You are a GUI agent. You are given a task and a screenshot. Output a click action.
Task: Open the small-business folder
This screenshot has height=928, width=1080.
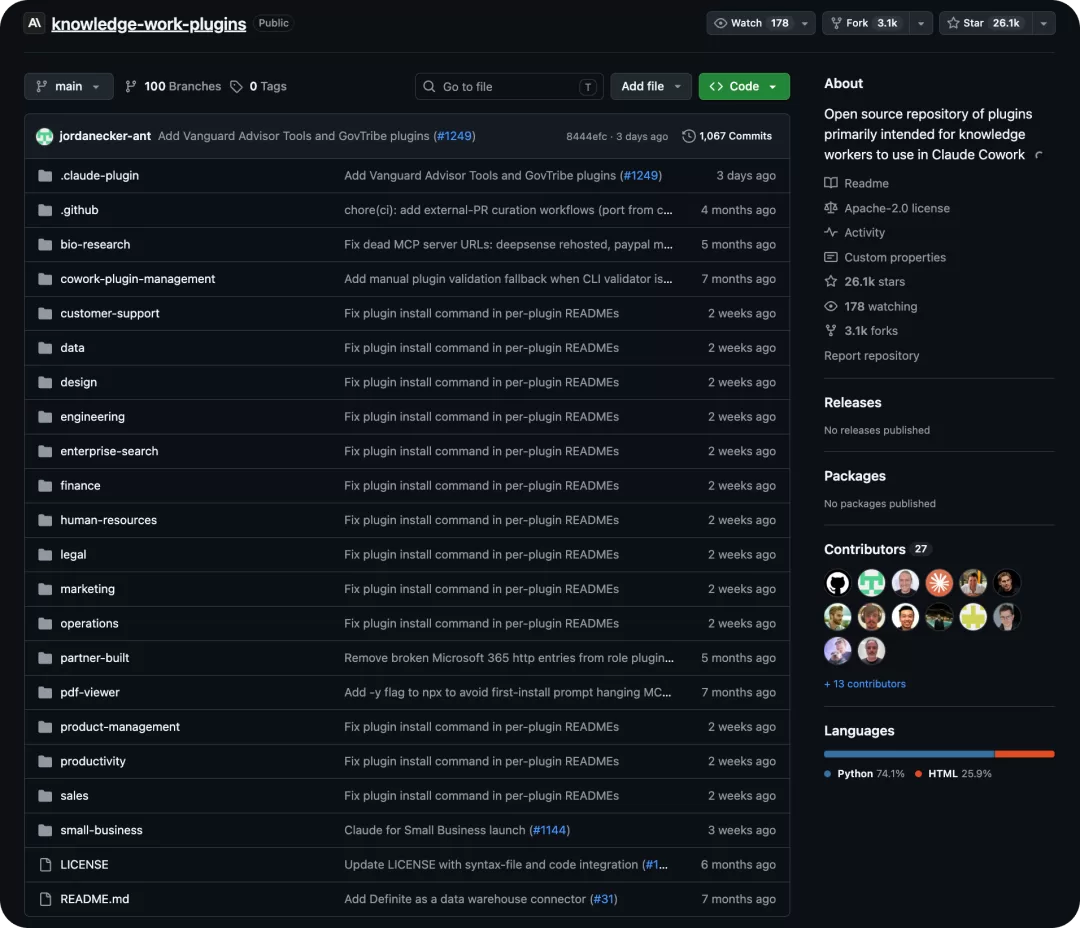[101, 830]
